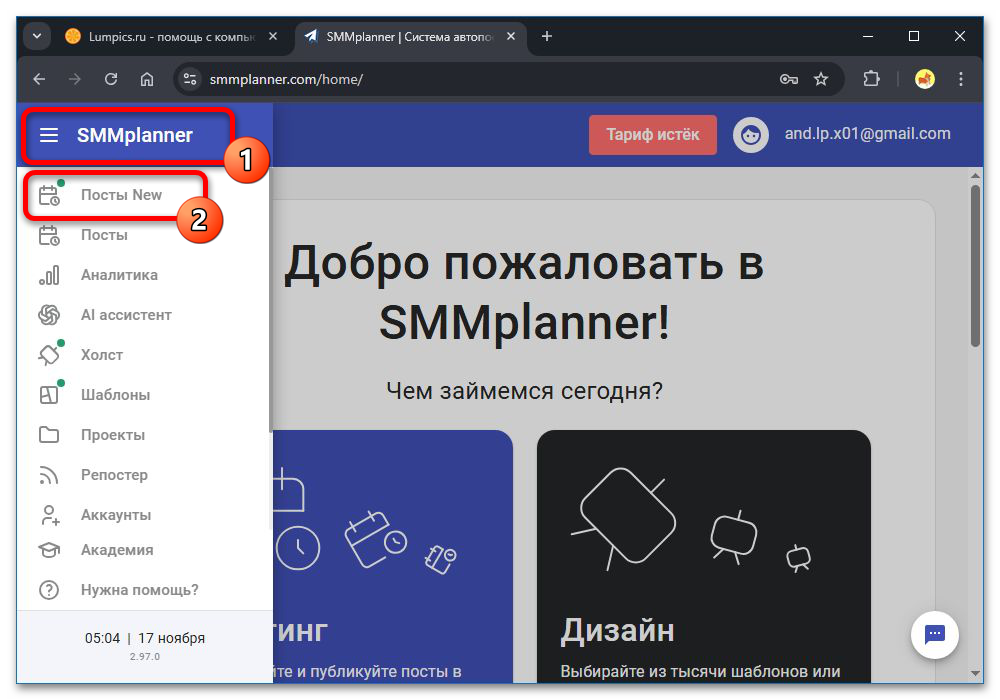The image size is (1000, 700).
Task: Go back in browser history
Action: 40,79
